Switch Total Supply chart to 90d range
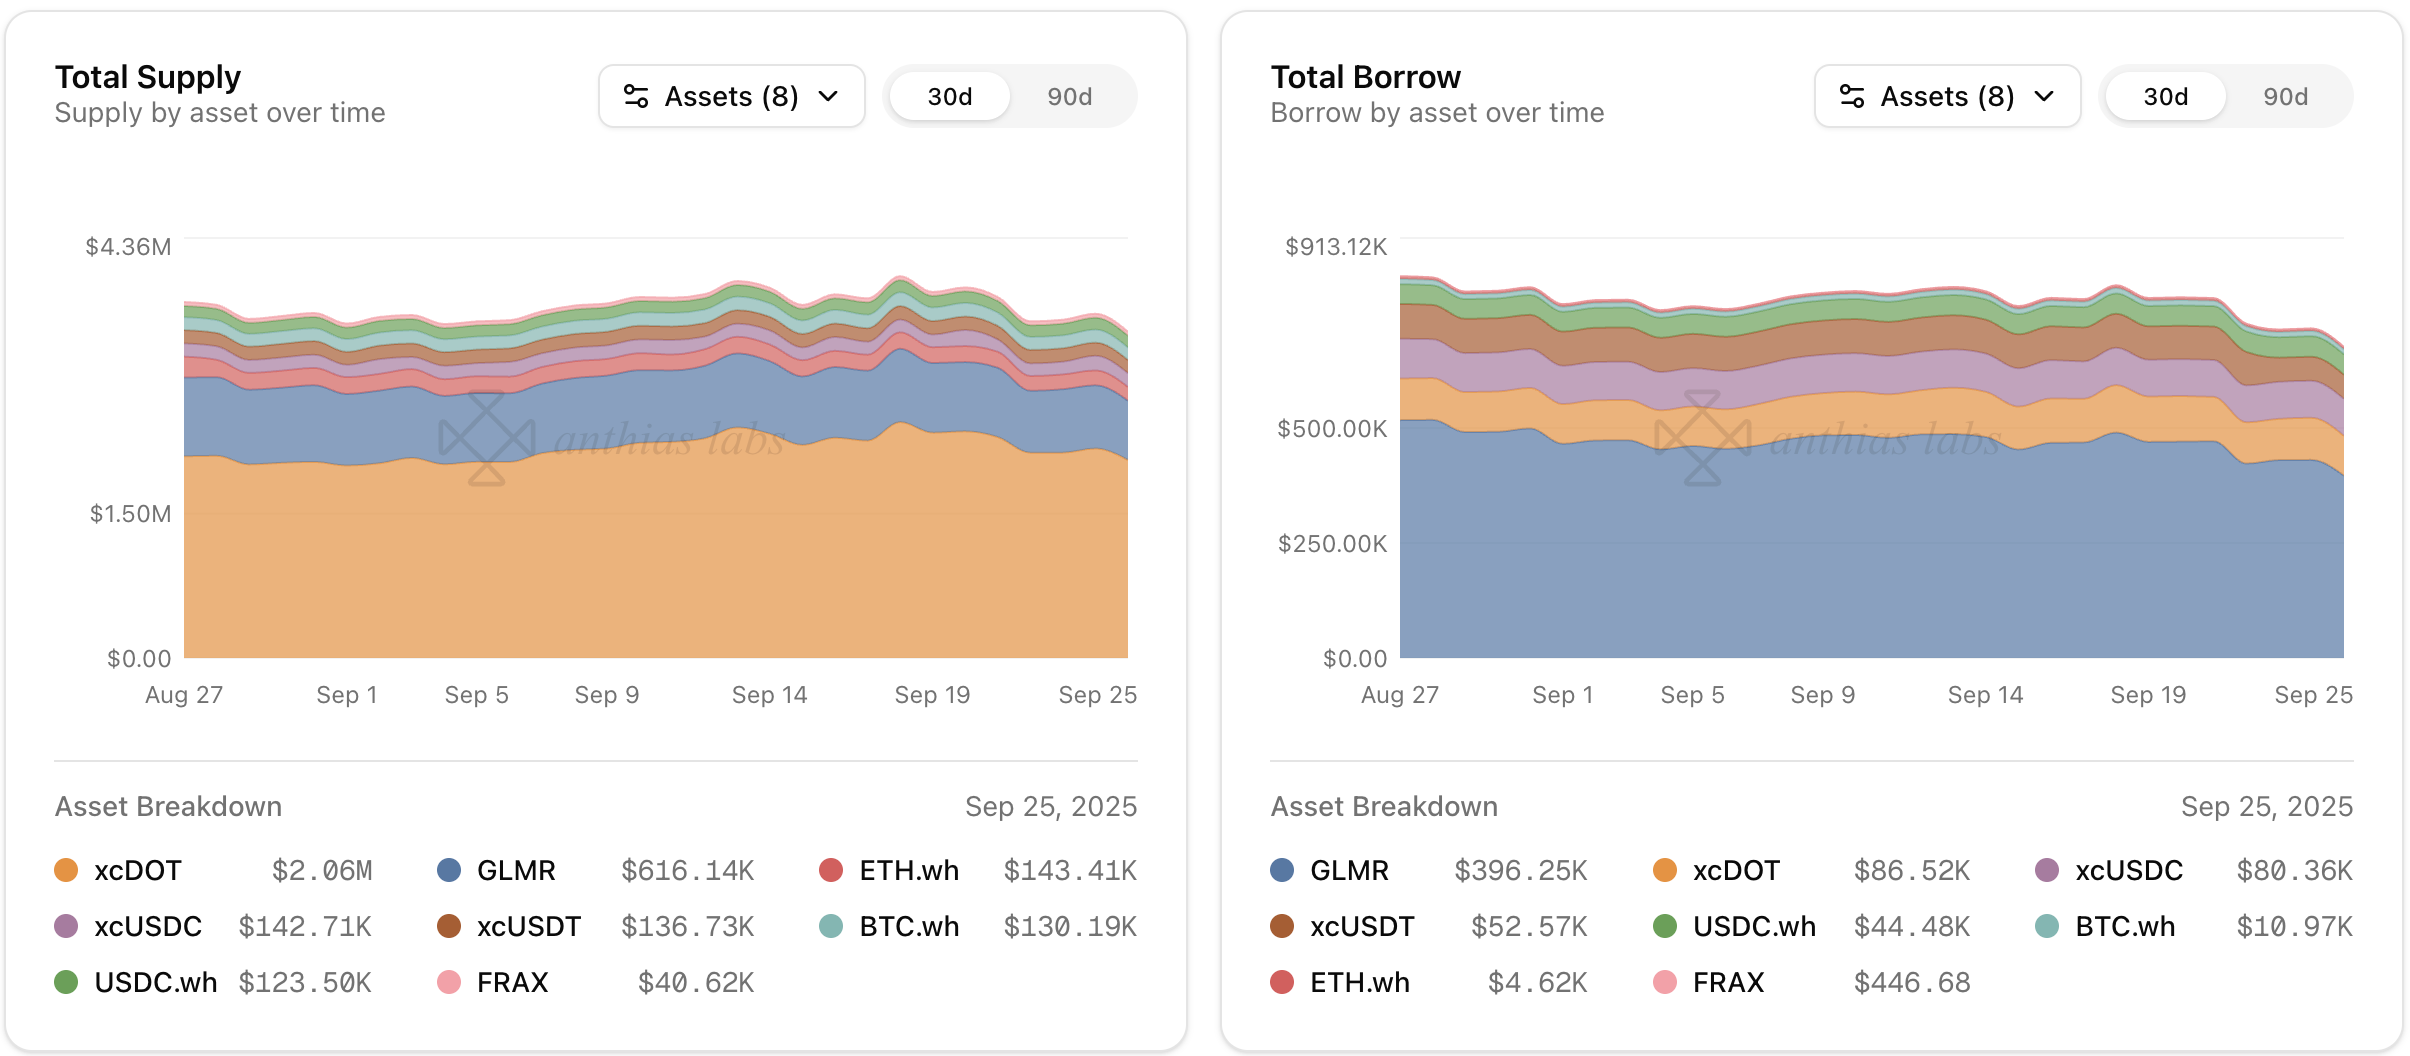Viewport: 2410px width, 1056px height. click(1069, 97)
